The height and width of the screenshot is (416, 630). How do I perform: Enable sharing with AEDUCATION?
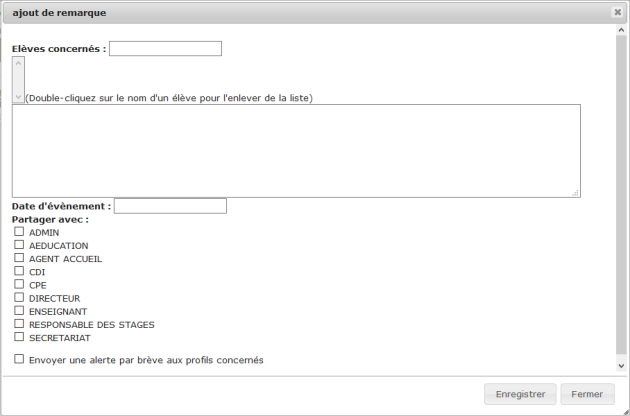19,245
